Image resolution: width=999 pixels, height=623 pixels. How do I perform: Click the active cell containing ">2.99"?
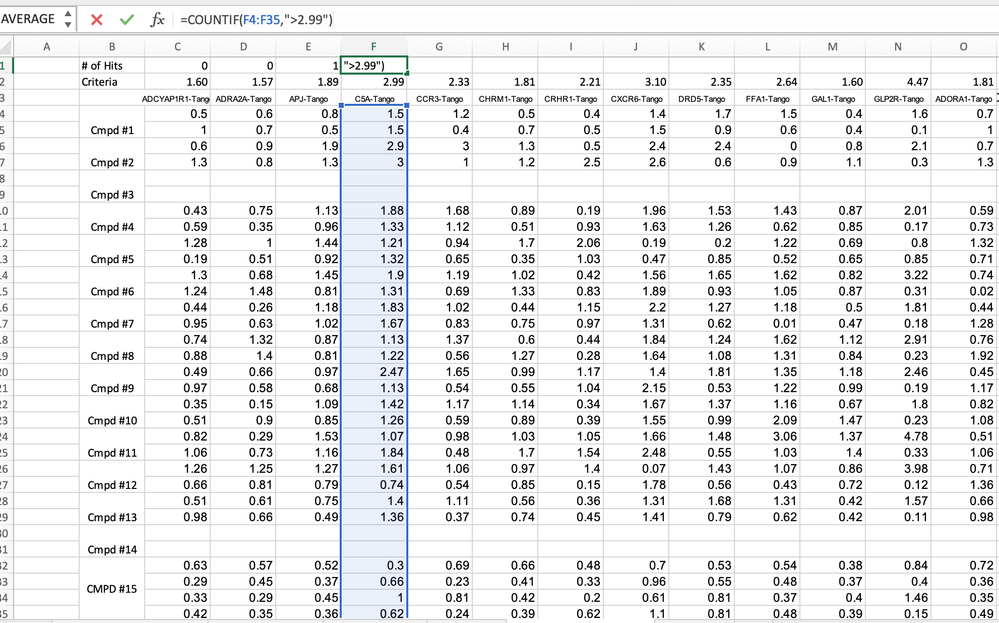click(372, 64)
